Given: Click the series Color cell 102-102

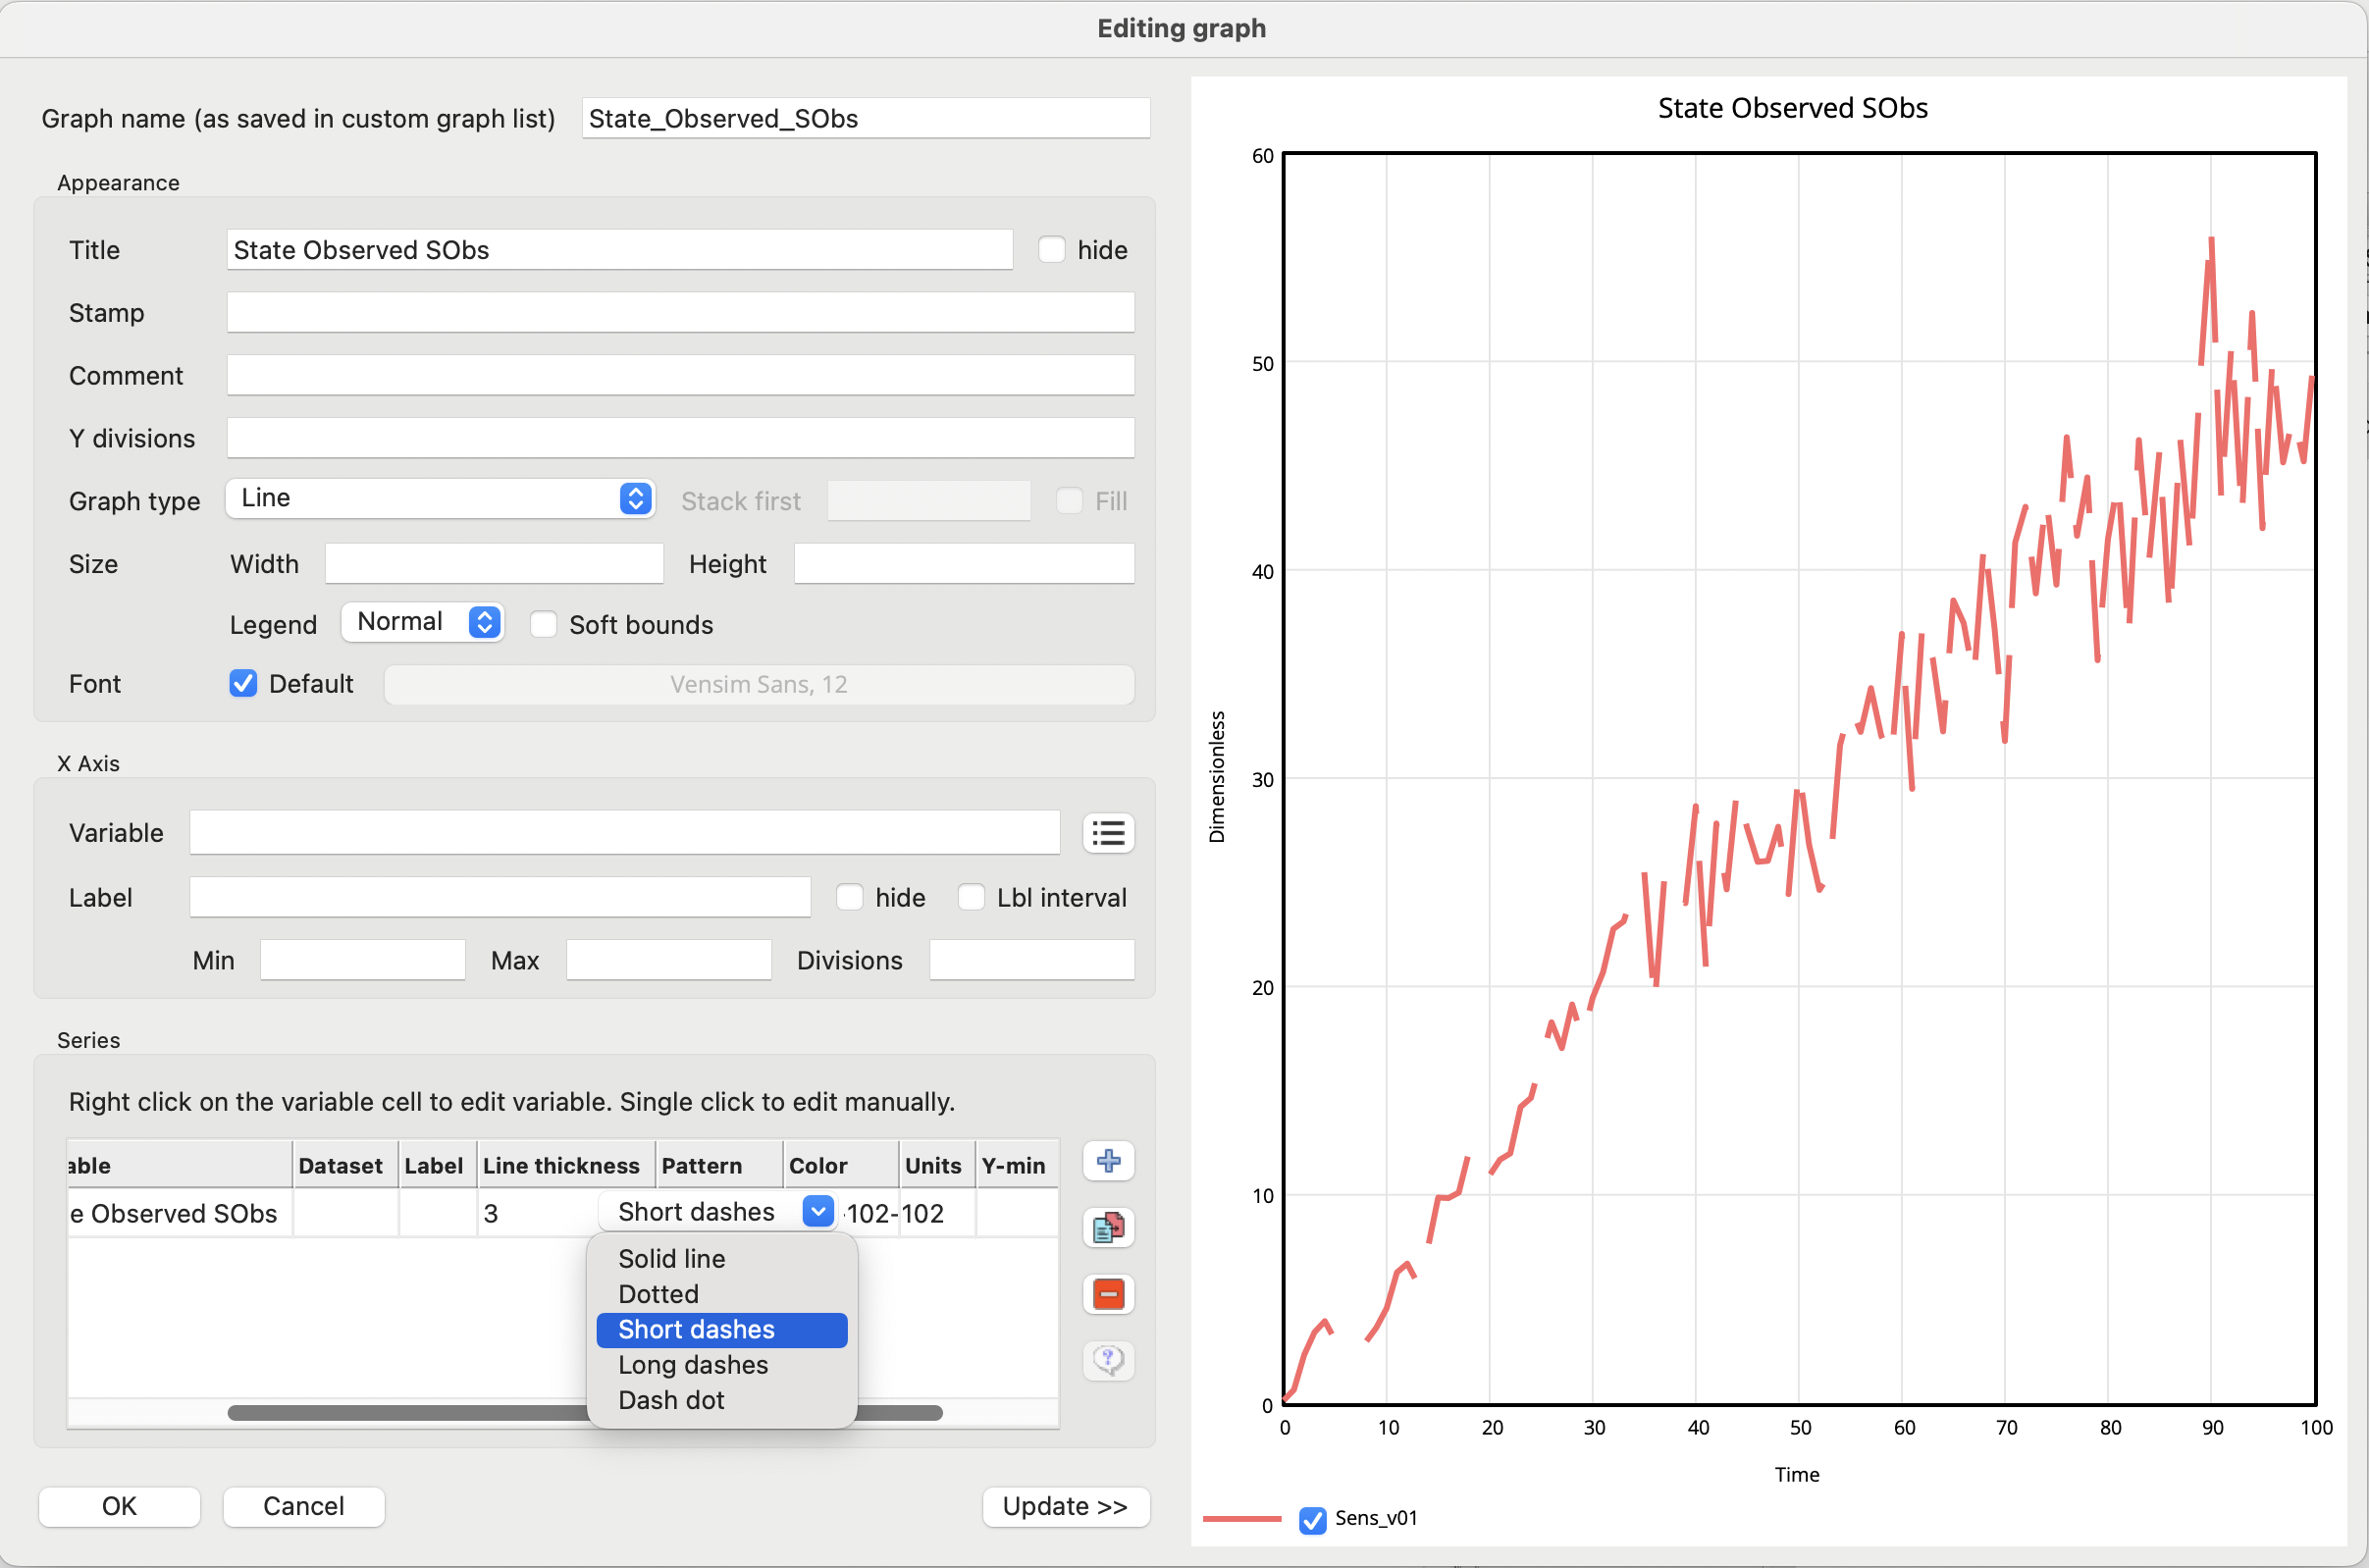Looking at the screenshot, I should (x=870, y=1213).
